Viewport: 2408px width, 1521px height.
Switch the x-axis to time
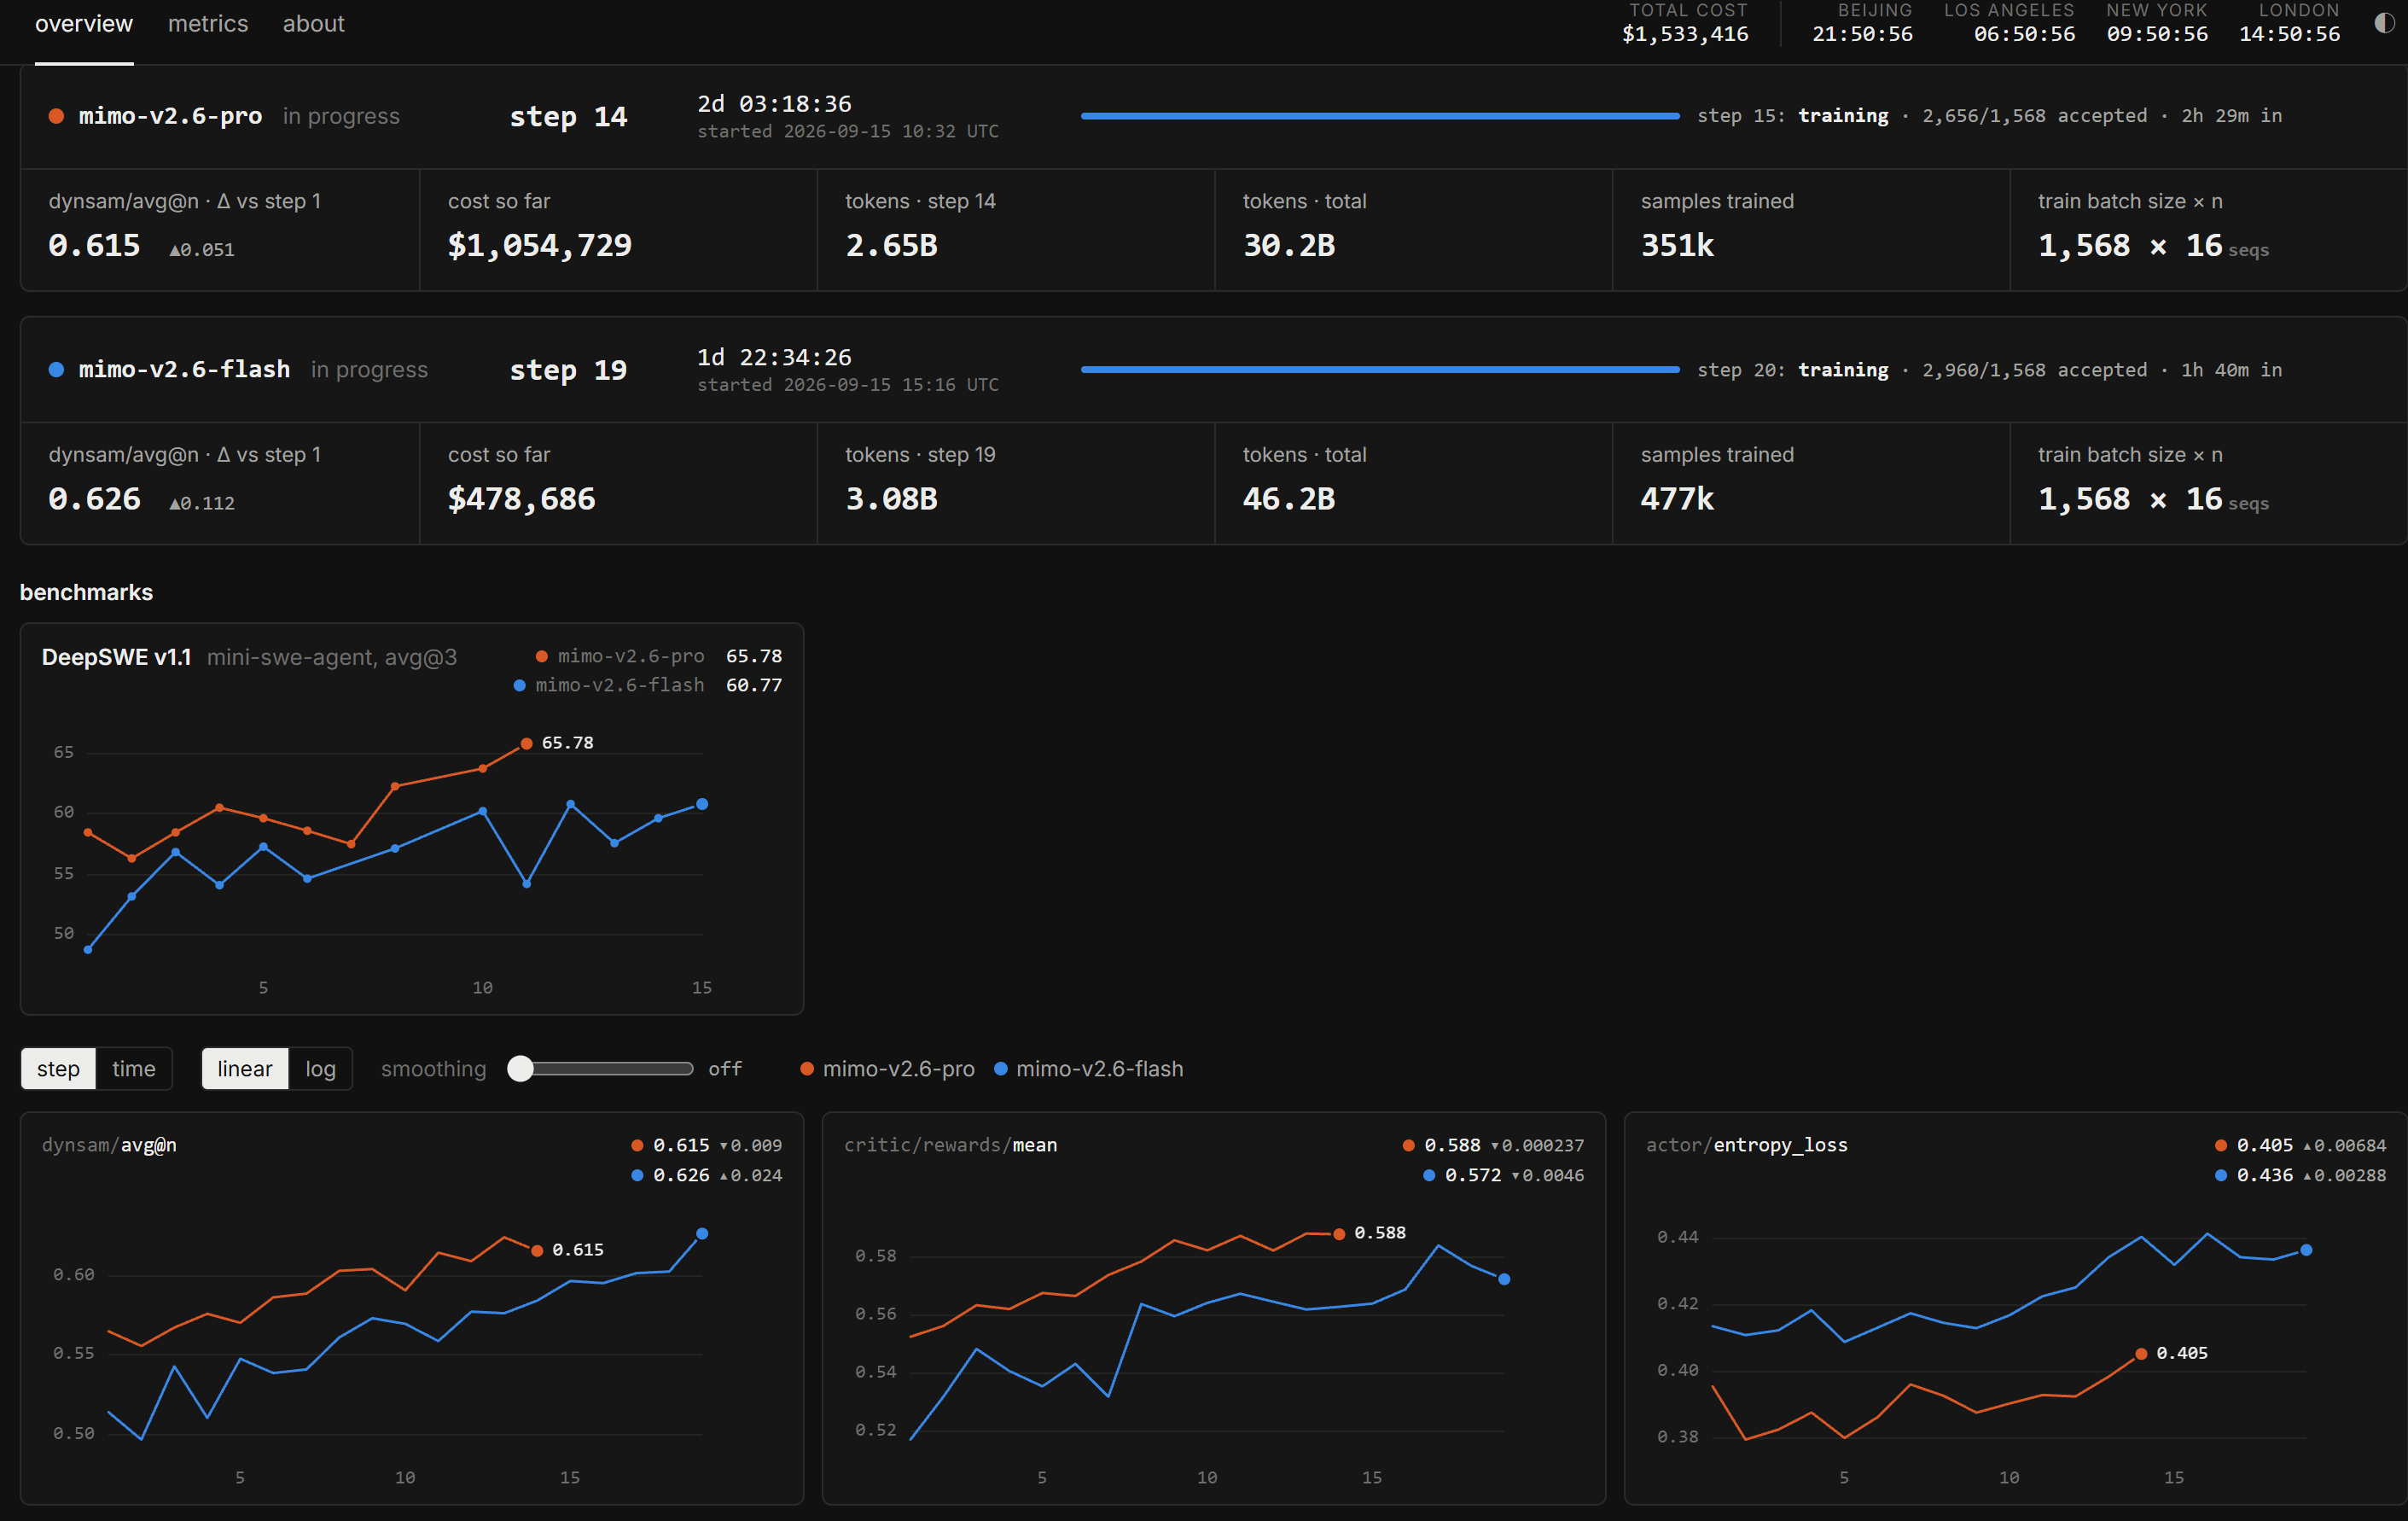click(x=134, y=1069)
